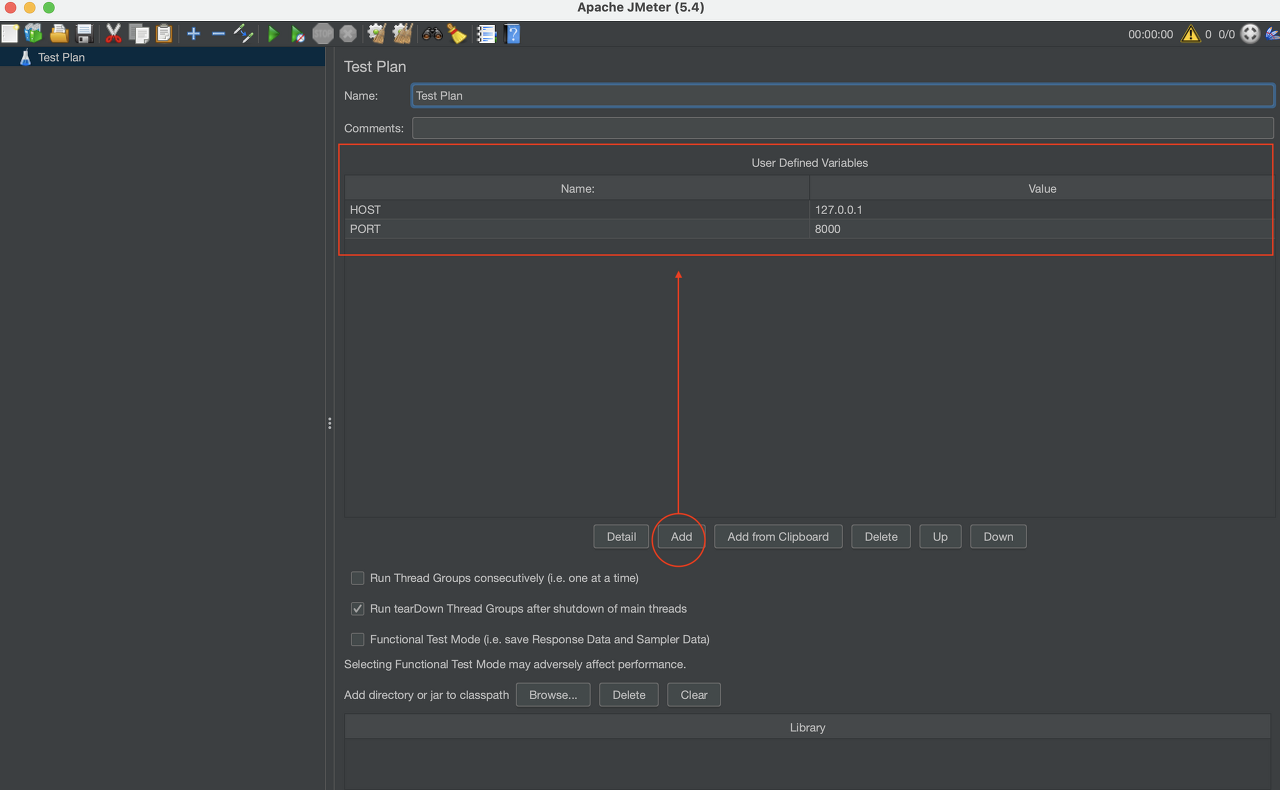Click the Clear All double broom icon

pos(403,34)
